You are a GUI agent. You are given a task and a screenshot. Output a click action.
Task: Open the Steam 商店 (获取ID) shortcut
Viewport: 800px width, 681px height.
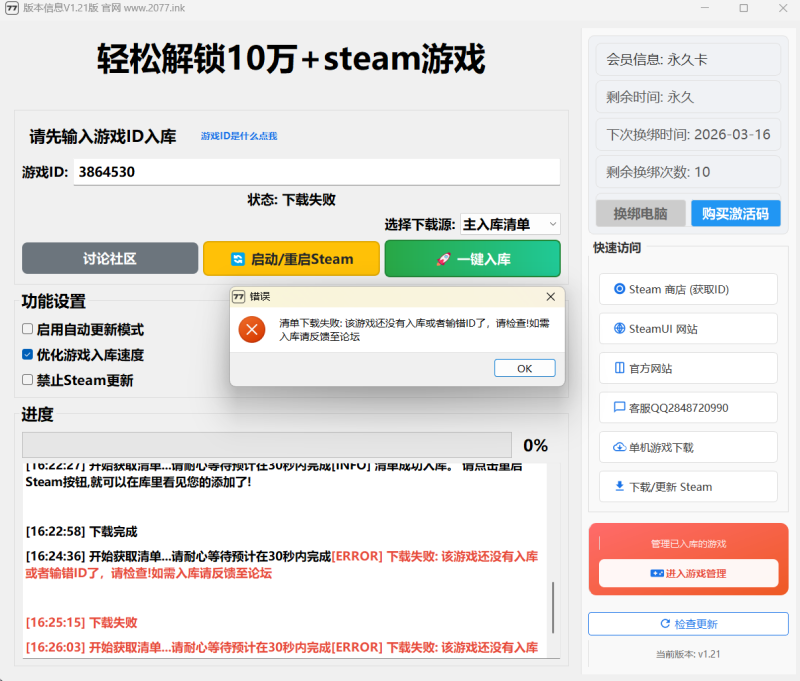pos(687,289)
